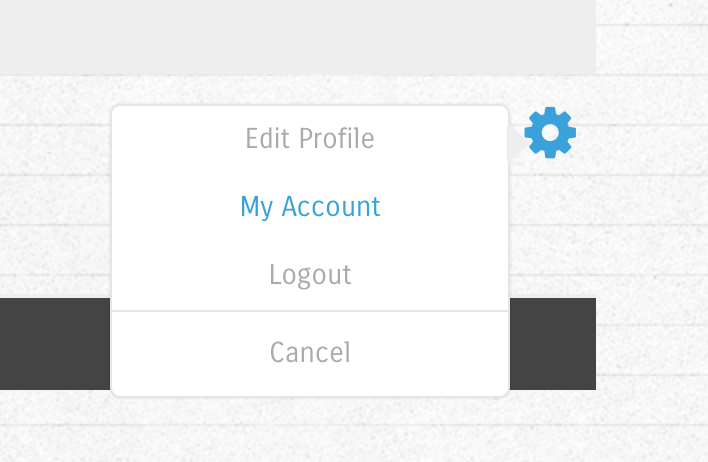
Task: Tap the highlighted blue My Account link
Action: pos(310,207)
